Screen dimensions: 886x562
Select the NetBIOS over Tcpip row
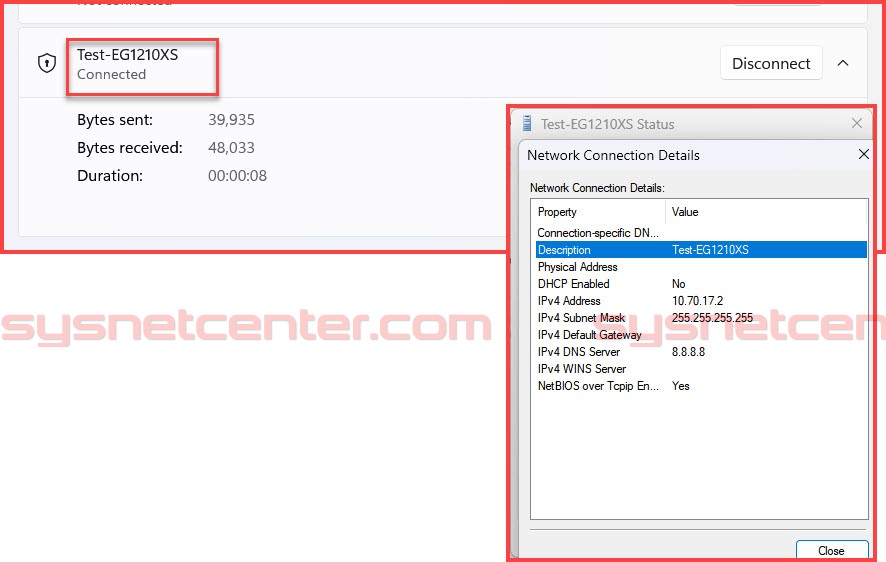click(701, 386)
